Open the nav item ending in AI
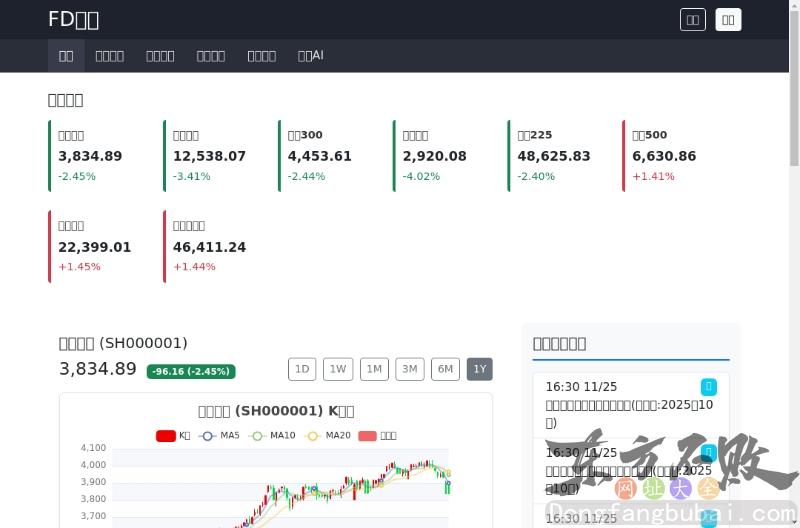The width and height of the screenshot is (800, 528). pos(310,56)
